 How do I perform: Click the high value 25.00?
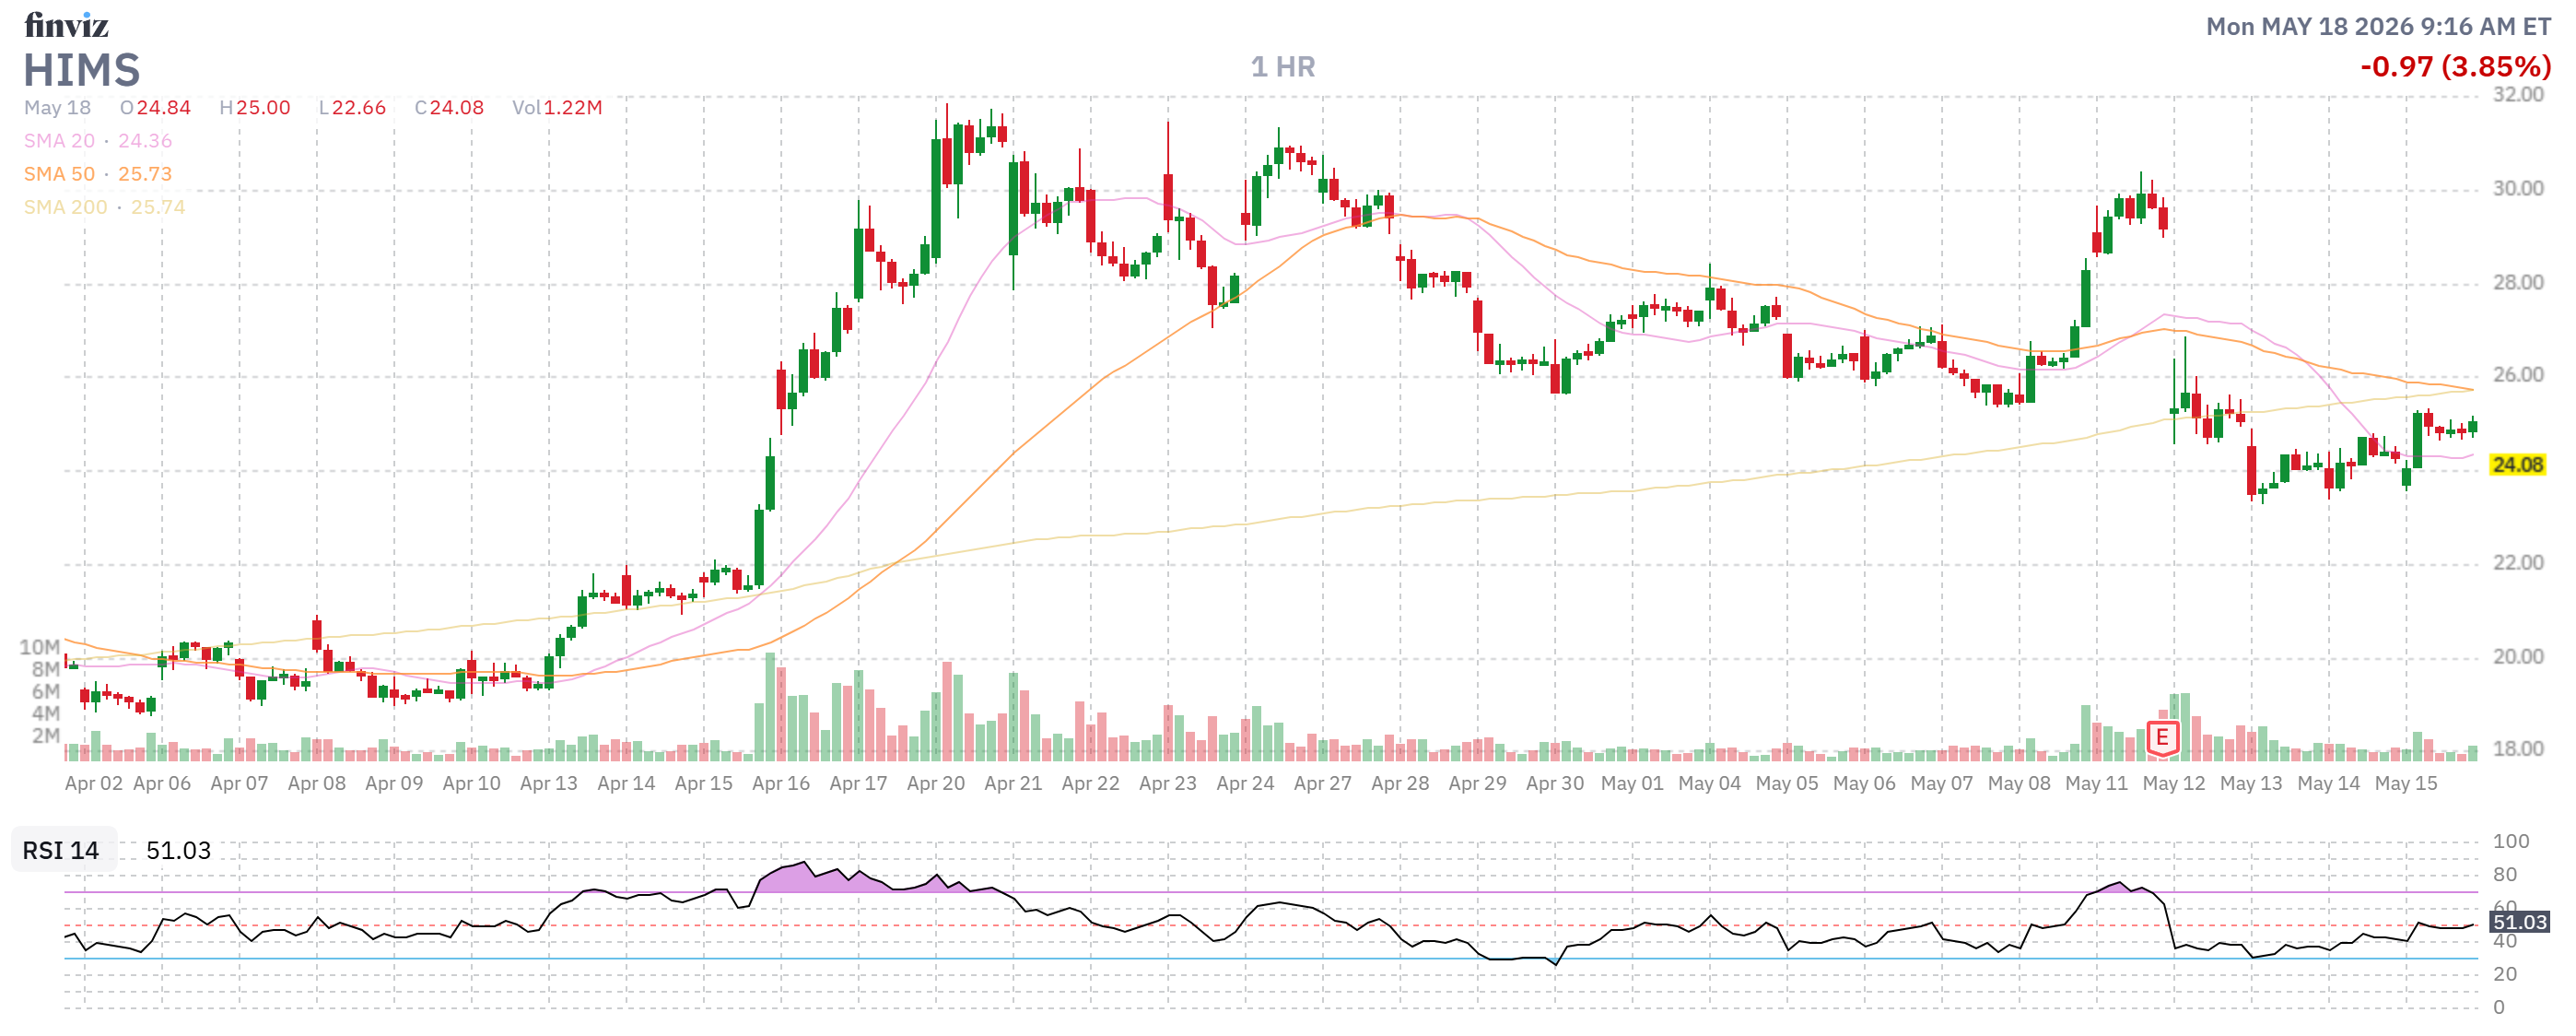[x=263, y=108]
